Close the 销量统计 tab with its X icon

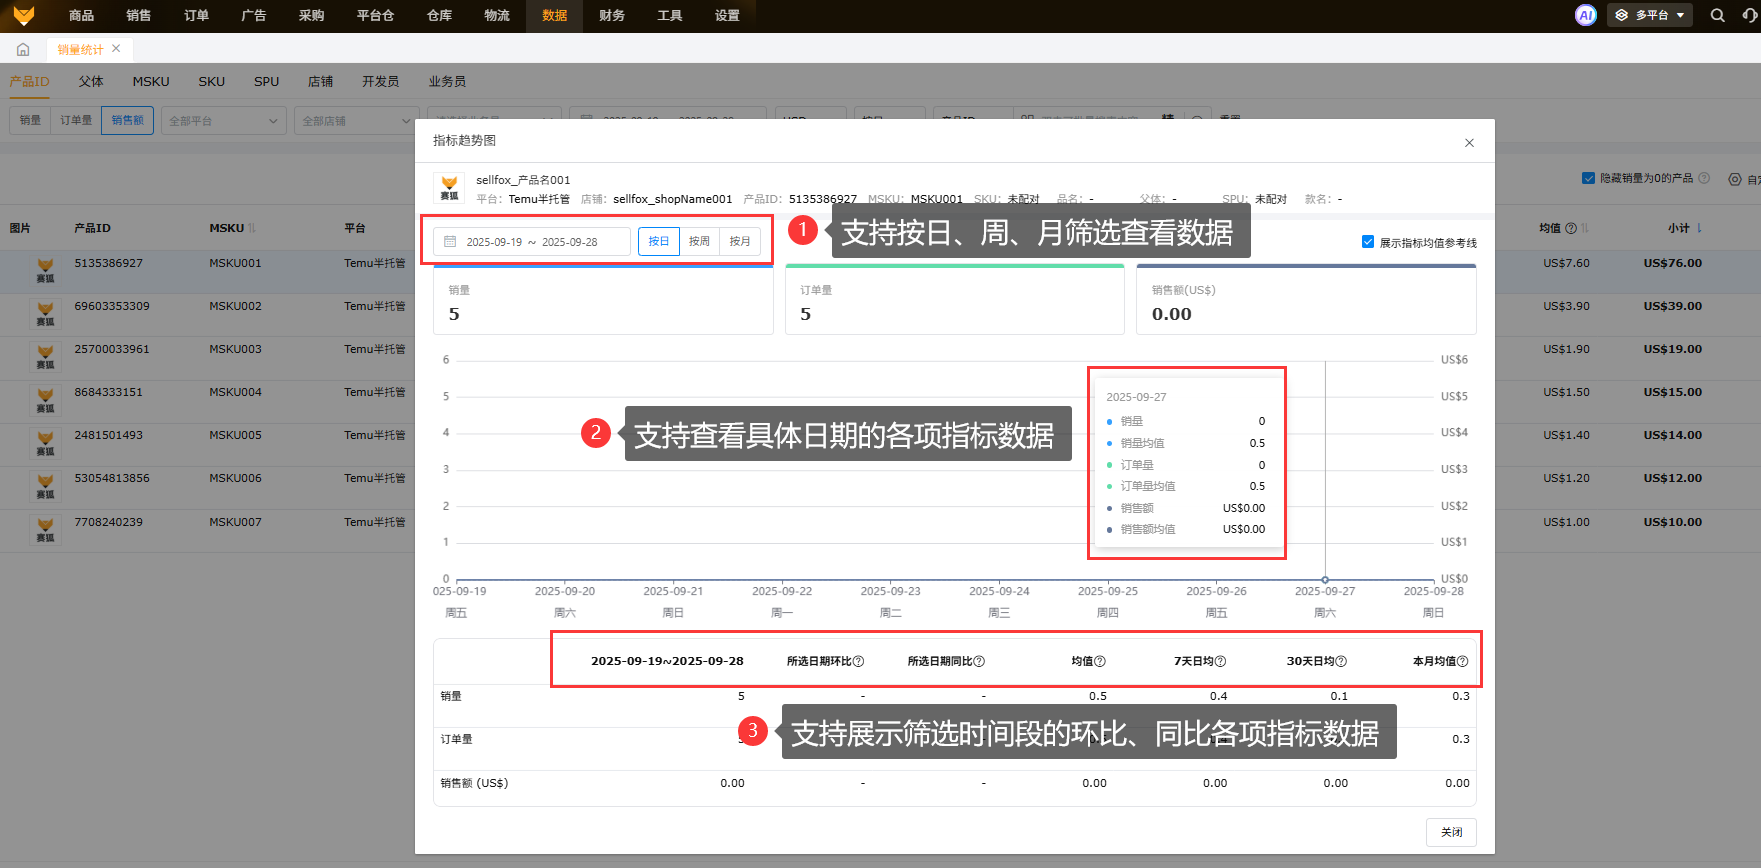point(116,49)
